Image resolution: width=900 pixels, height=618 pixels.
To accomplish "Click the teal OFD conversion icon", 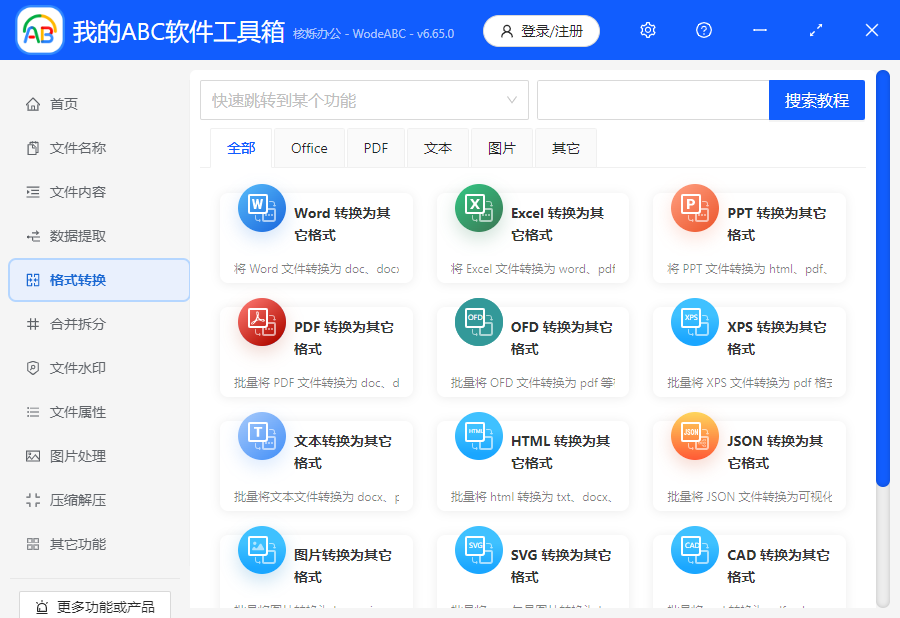I will tap(479, 322).
